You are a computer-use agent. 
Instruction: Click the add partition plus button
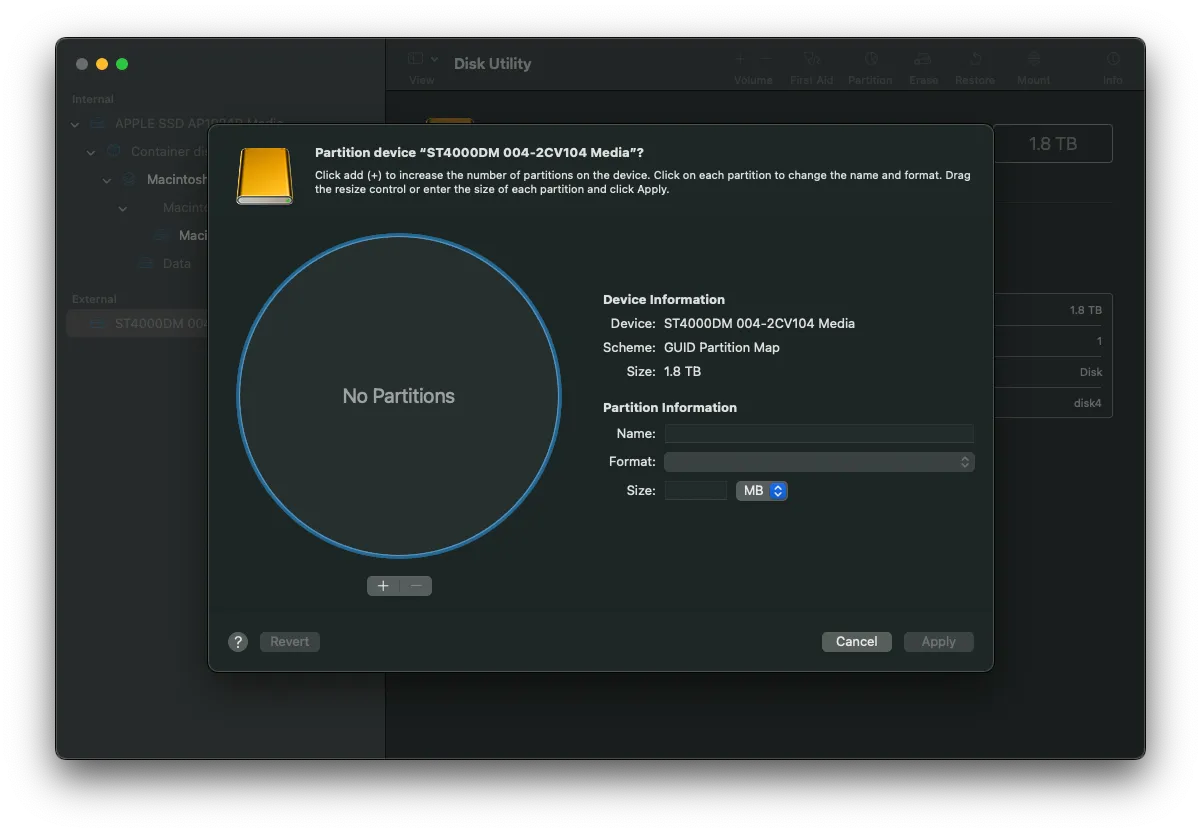coord(383,586)
